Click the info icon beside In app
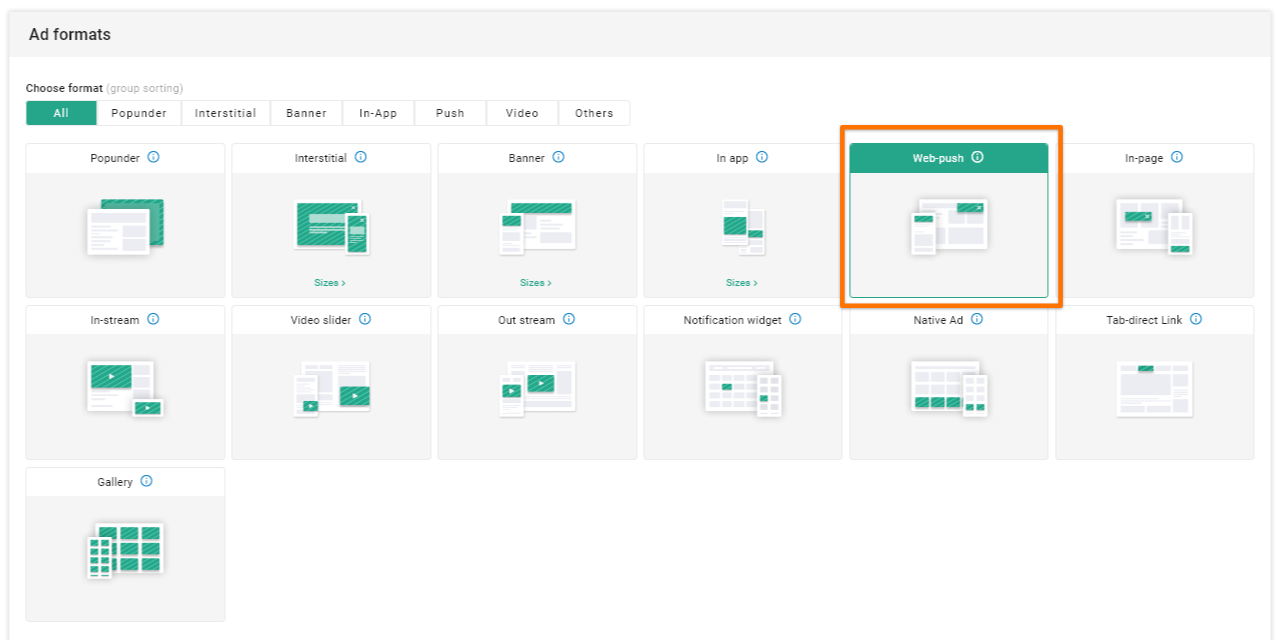 click(x=762, y=158)
